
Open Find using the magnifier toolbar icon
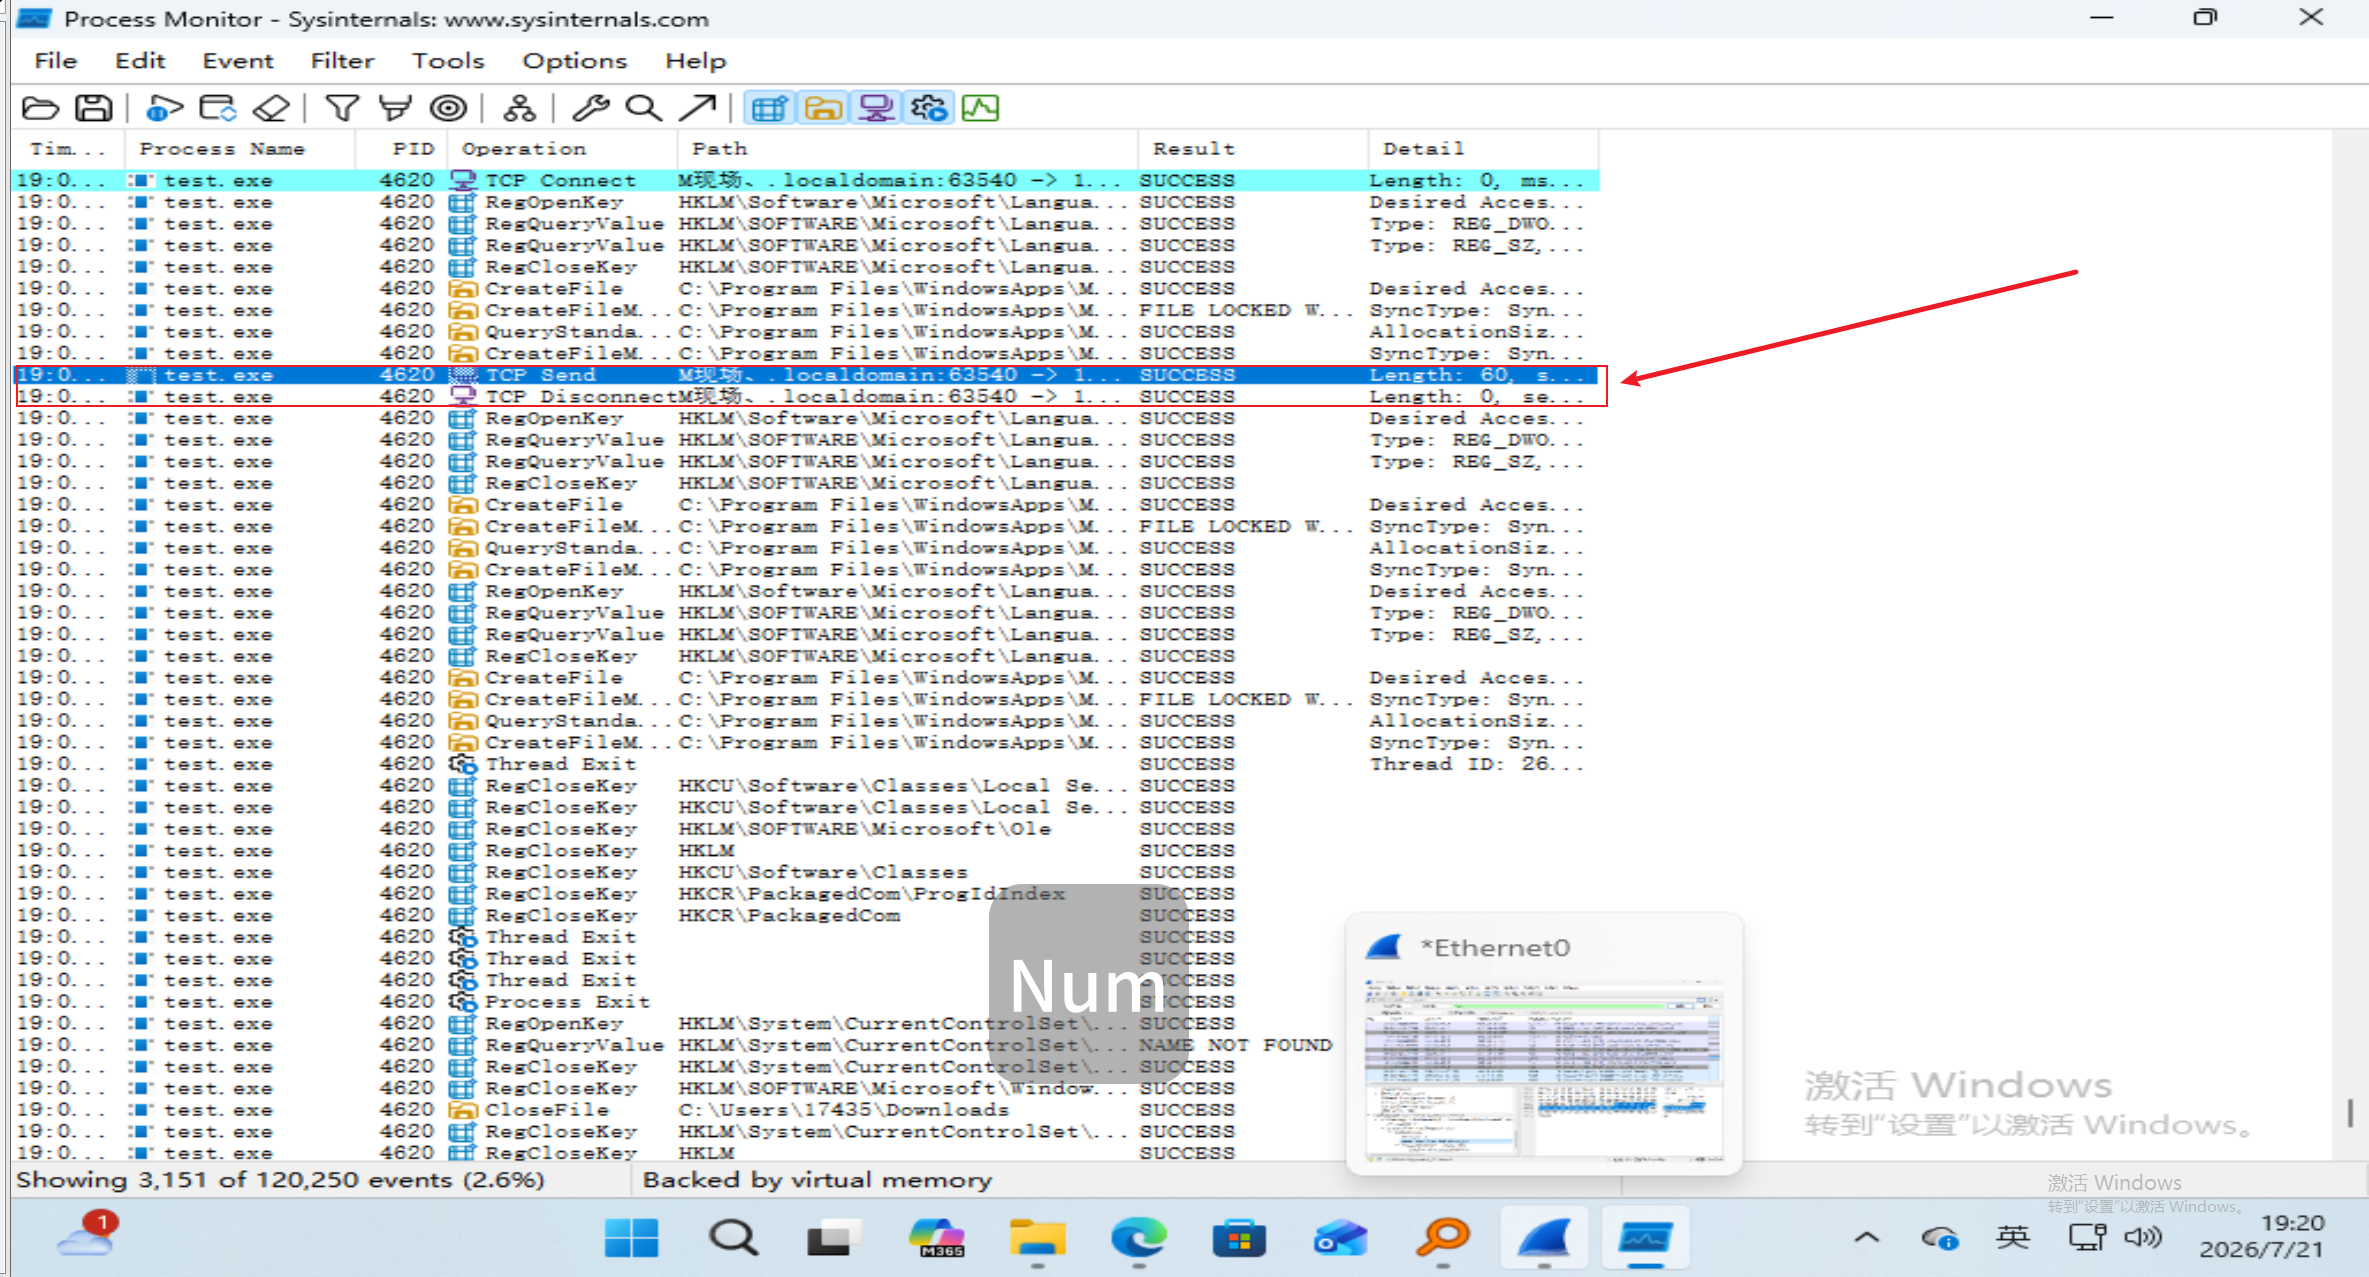643,108
